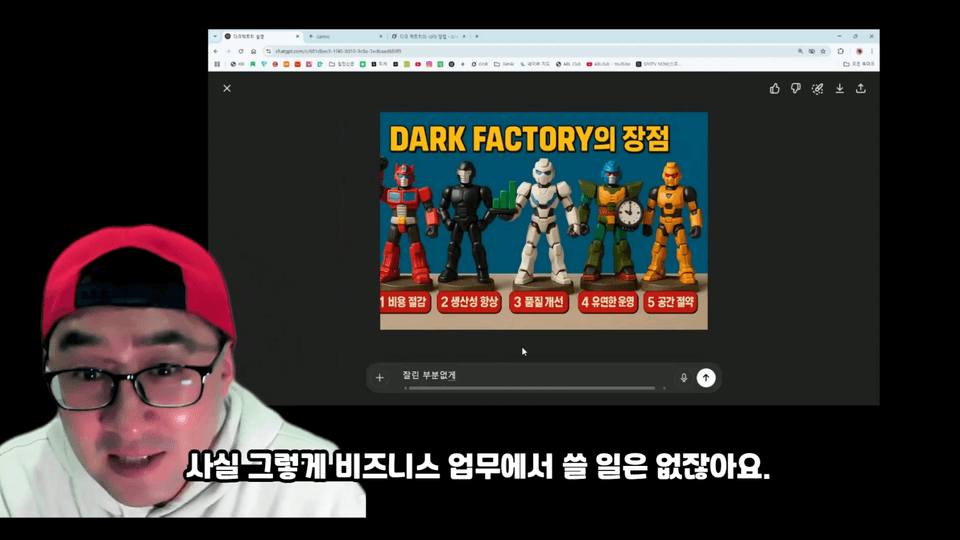
Task: Close the Gemini tab
Action: pos(380,37)
